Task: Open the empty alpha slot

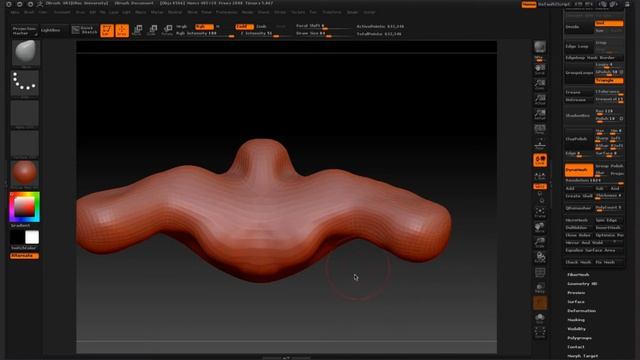Action: pos(24,113)
